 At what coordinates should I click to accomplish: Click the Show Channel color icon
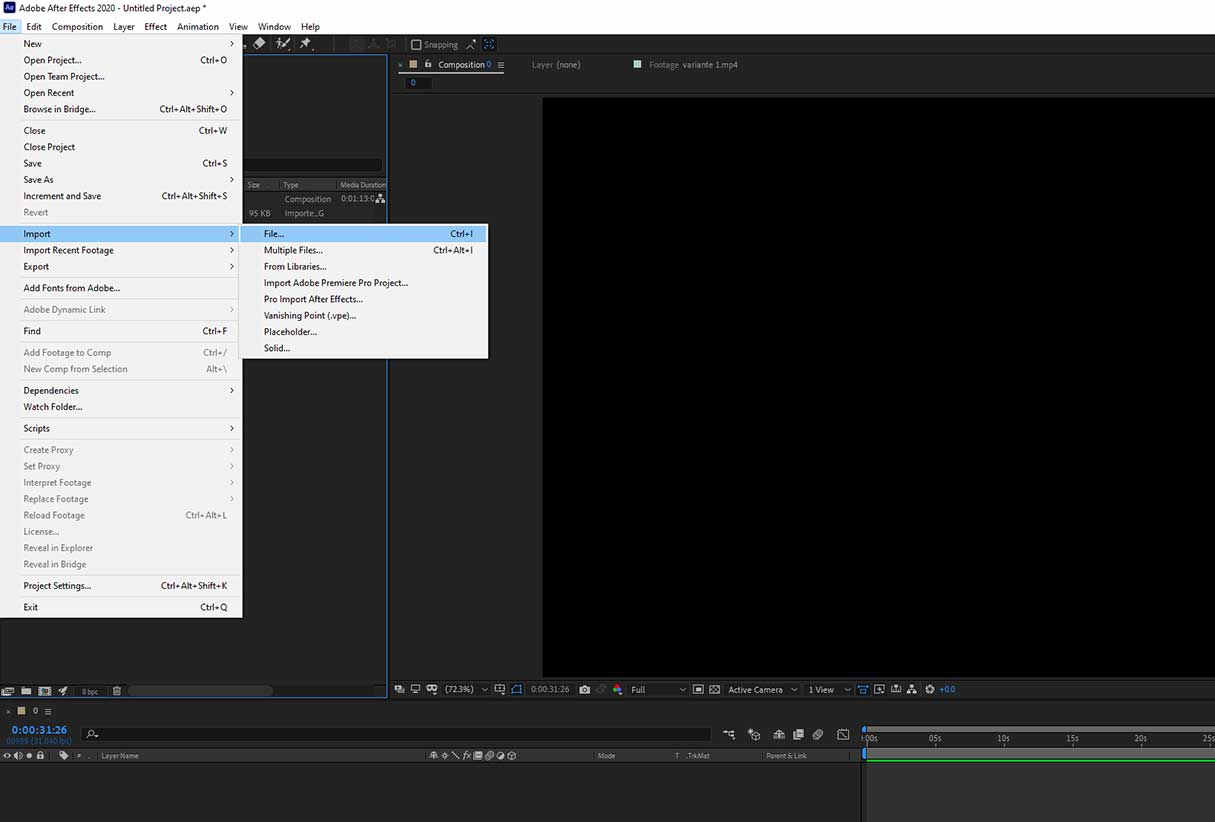617,690
